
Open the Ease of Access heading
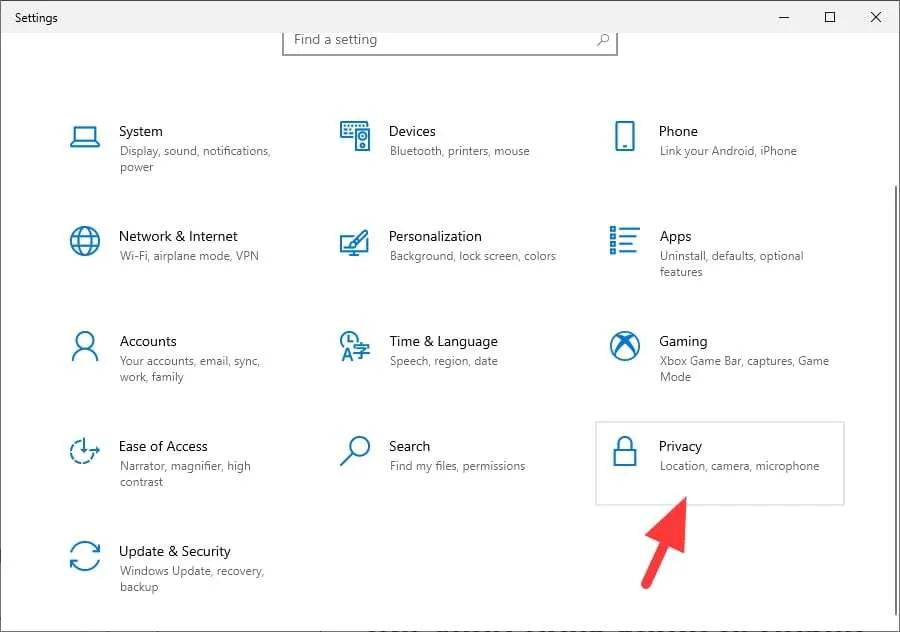click(163, 447)
